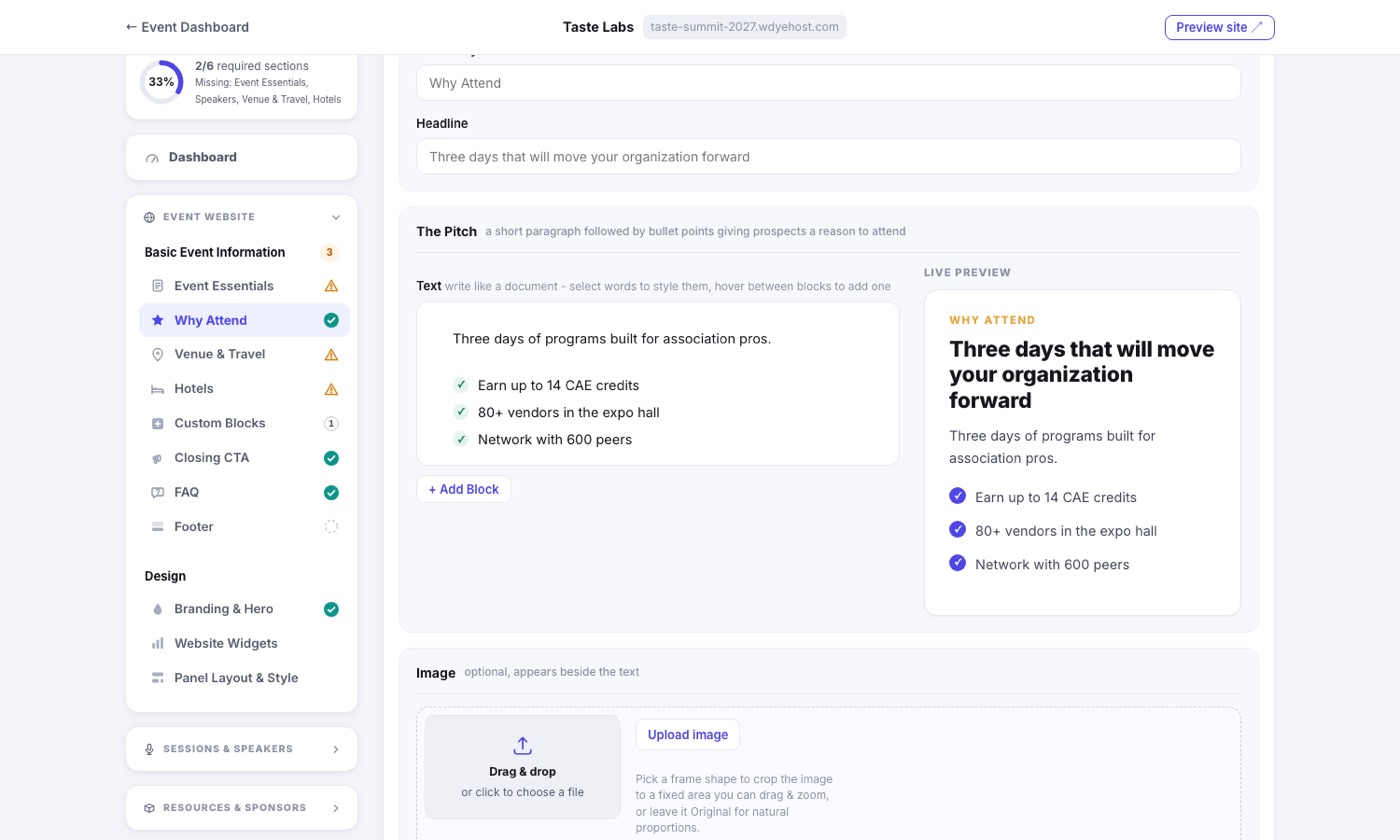The height and width of the screenshot is (840, 1400).
Task: Click the Panel Layout & Style icon
Action: point(157,678)
